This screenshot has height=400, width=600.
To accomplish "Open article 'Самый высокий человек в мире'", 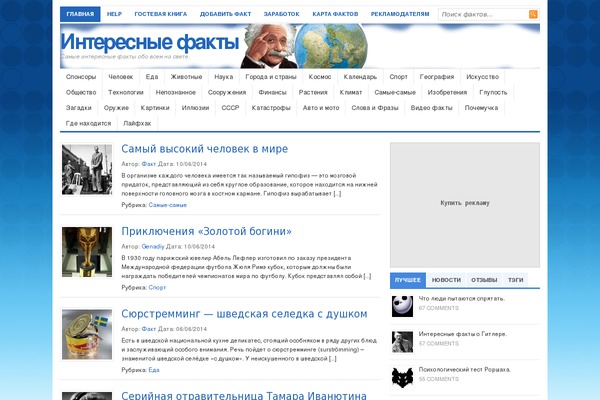I will point(205,149).
